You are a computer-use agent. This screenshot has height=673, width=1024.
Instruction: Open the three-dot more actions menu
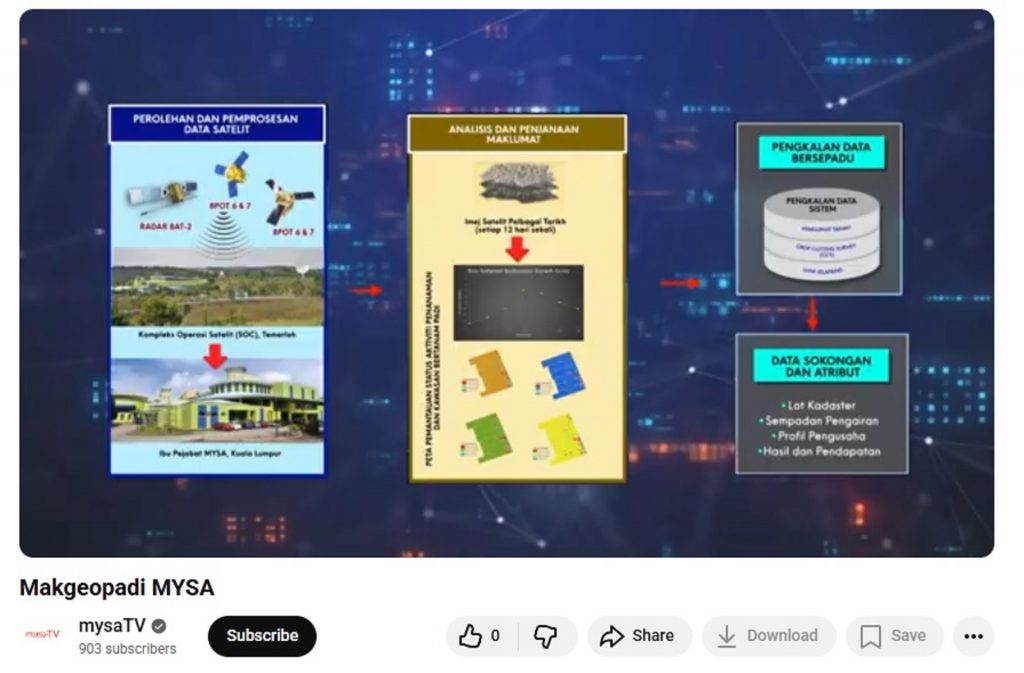tap(973, 636)
